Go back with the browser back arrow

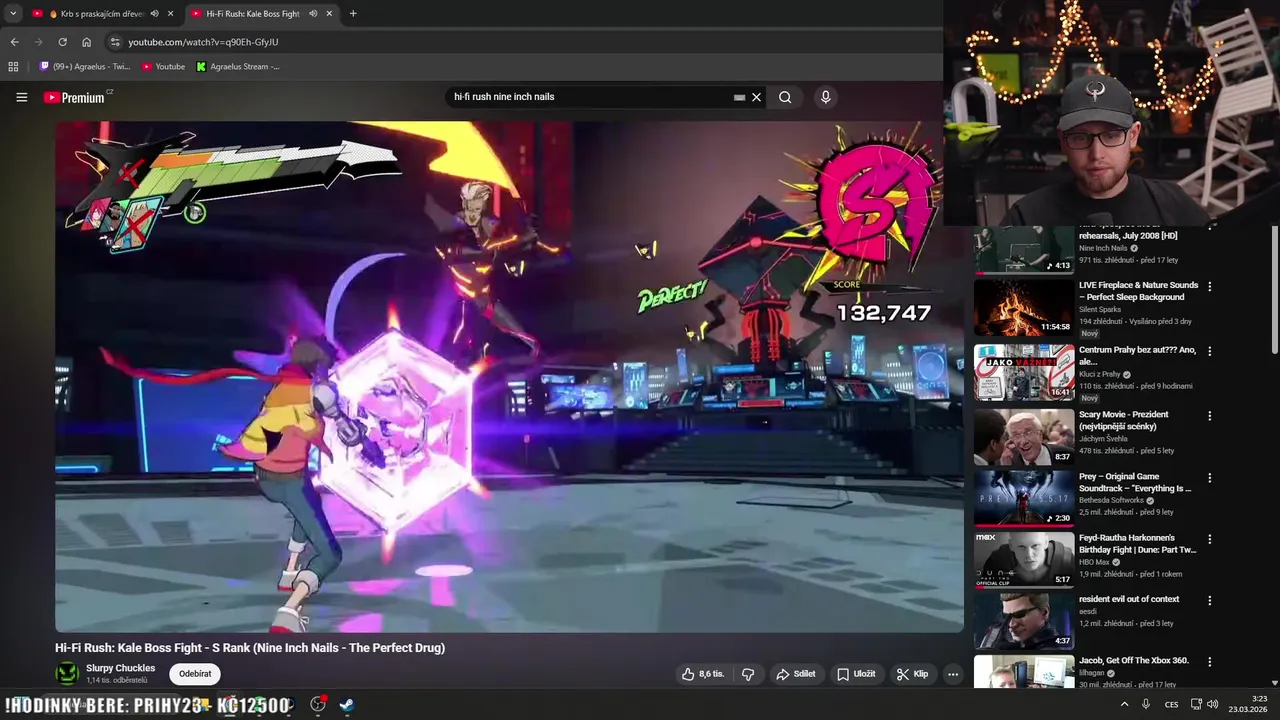14,42
